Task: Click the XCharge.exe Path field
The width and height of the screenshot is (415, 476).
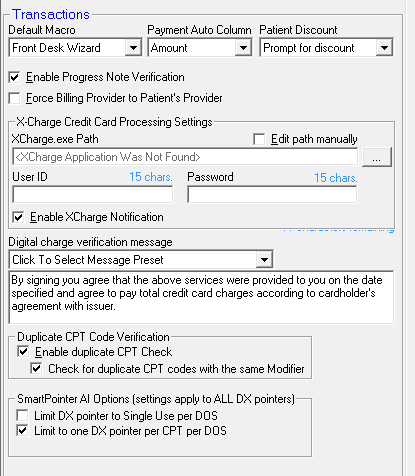Action: 185,157
